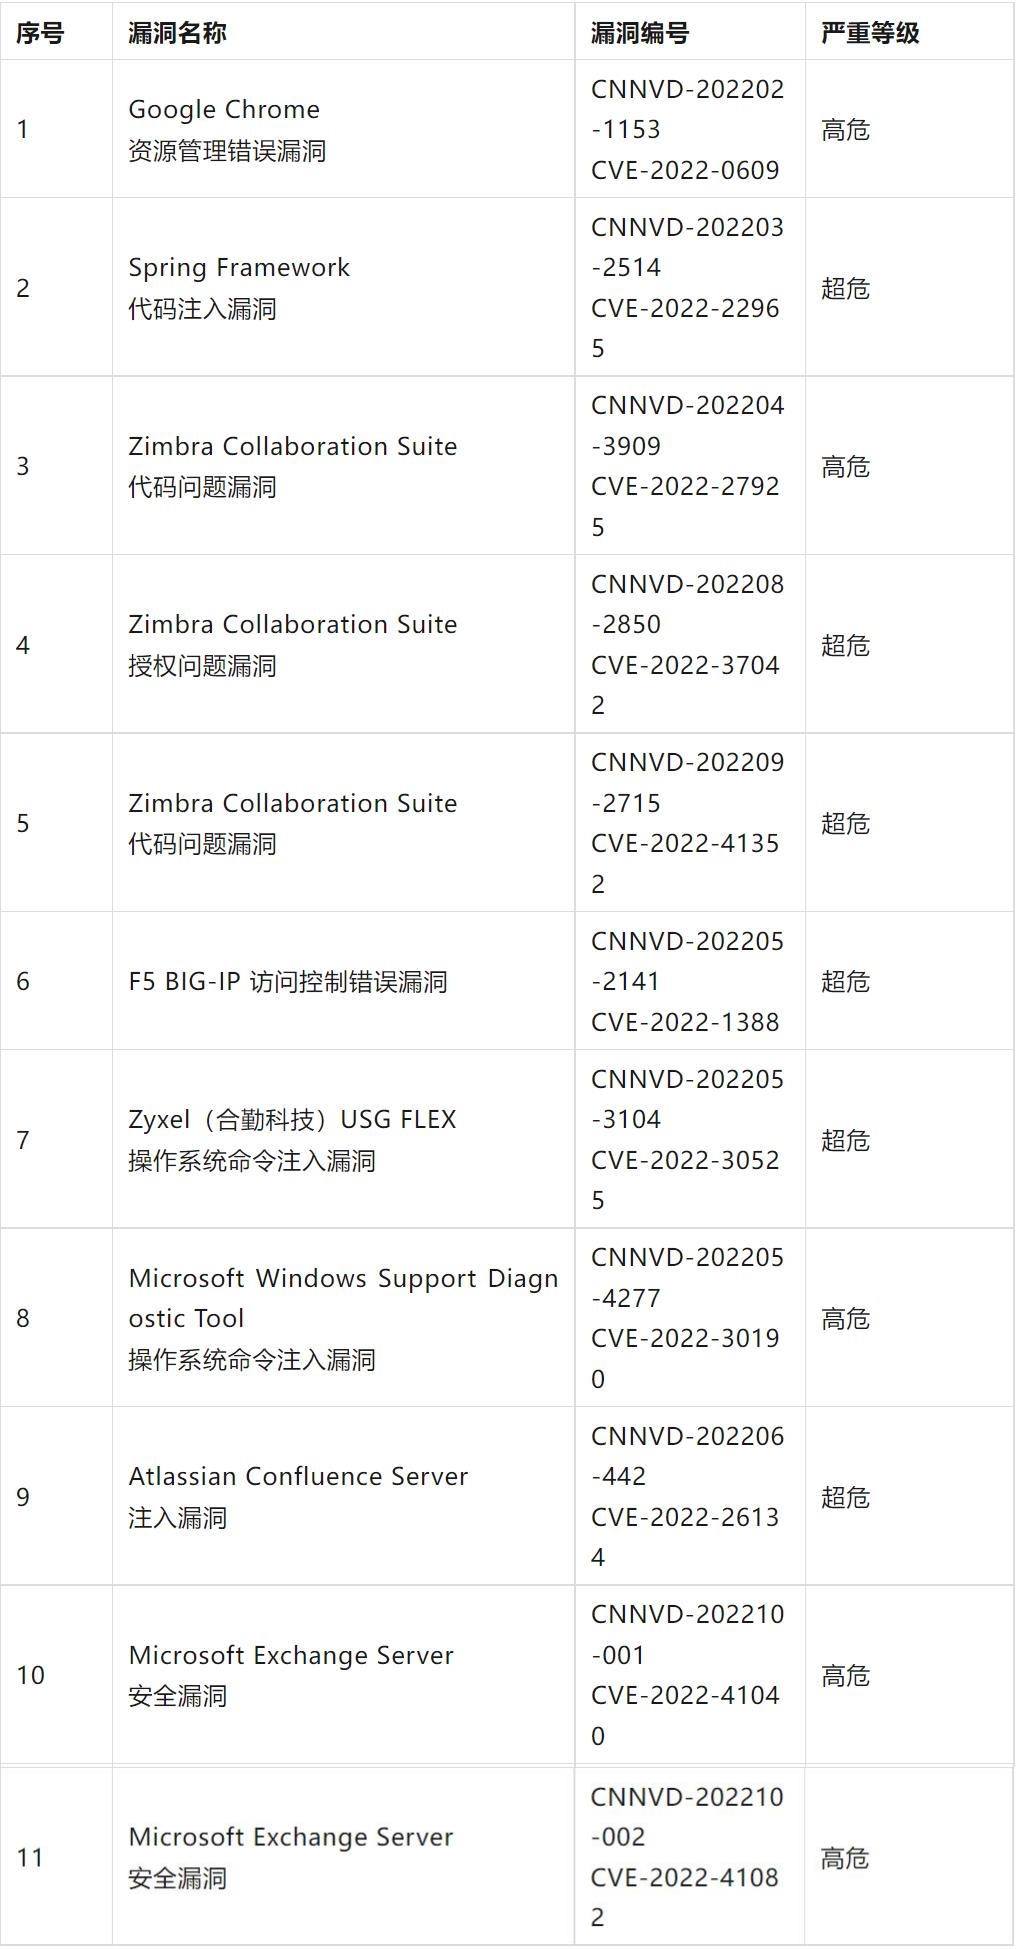Viewport: 1016px width, 1949px height.
Task: Click the 序号 column header
Action: coord(40,33)
